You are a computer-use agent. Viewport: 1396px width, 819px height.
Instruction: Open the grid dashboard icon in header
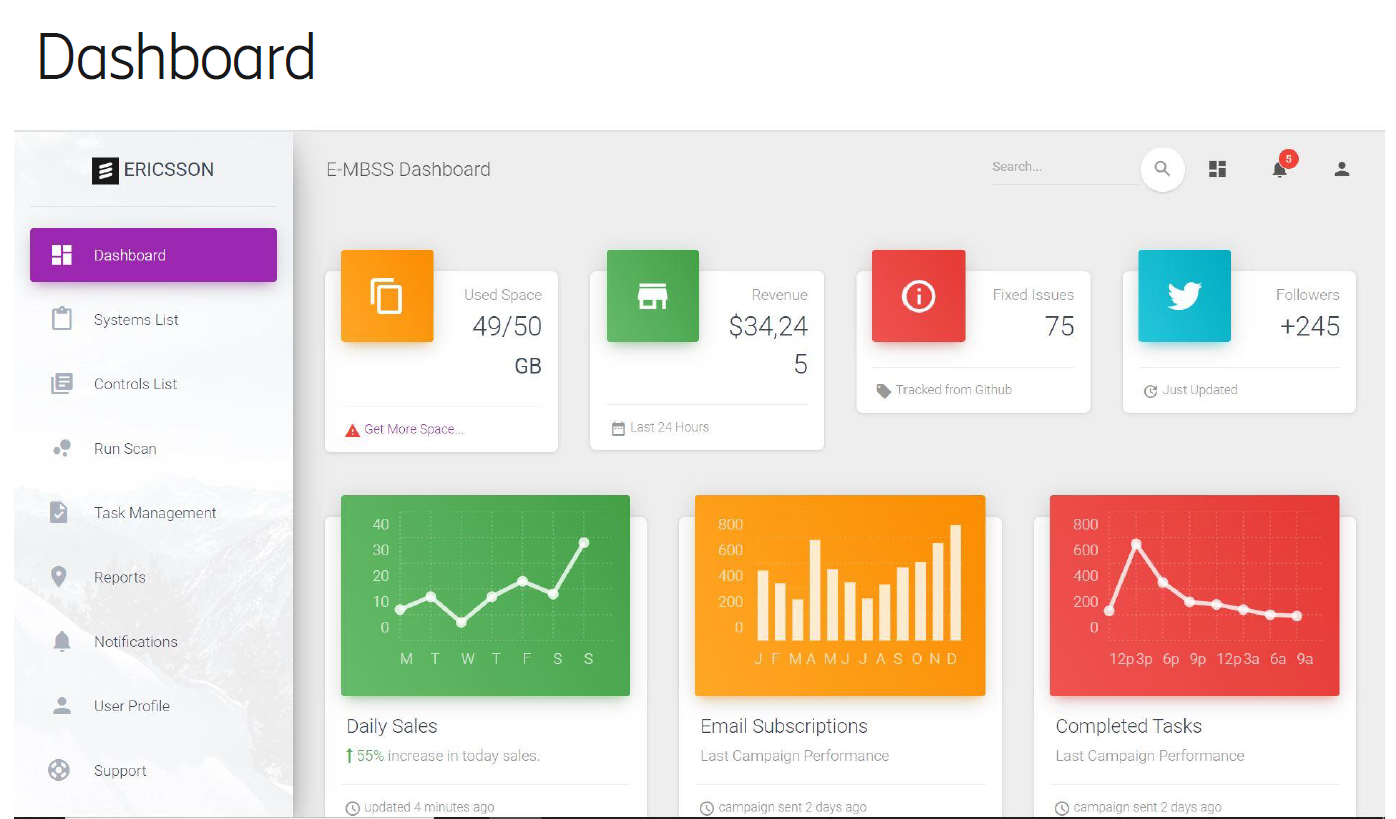(1217, 169)
